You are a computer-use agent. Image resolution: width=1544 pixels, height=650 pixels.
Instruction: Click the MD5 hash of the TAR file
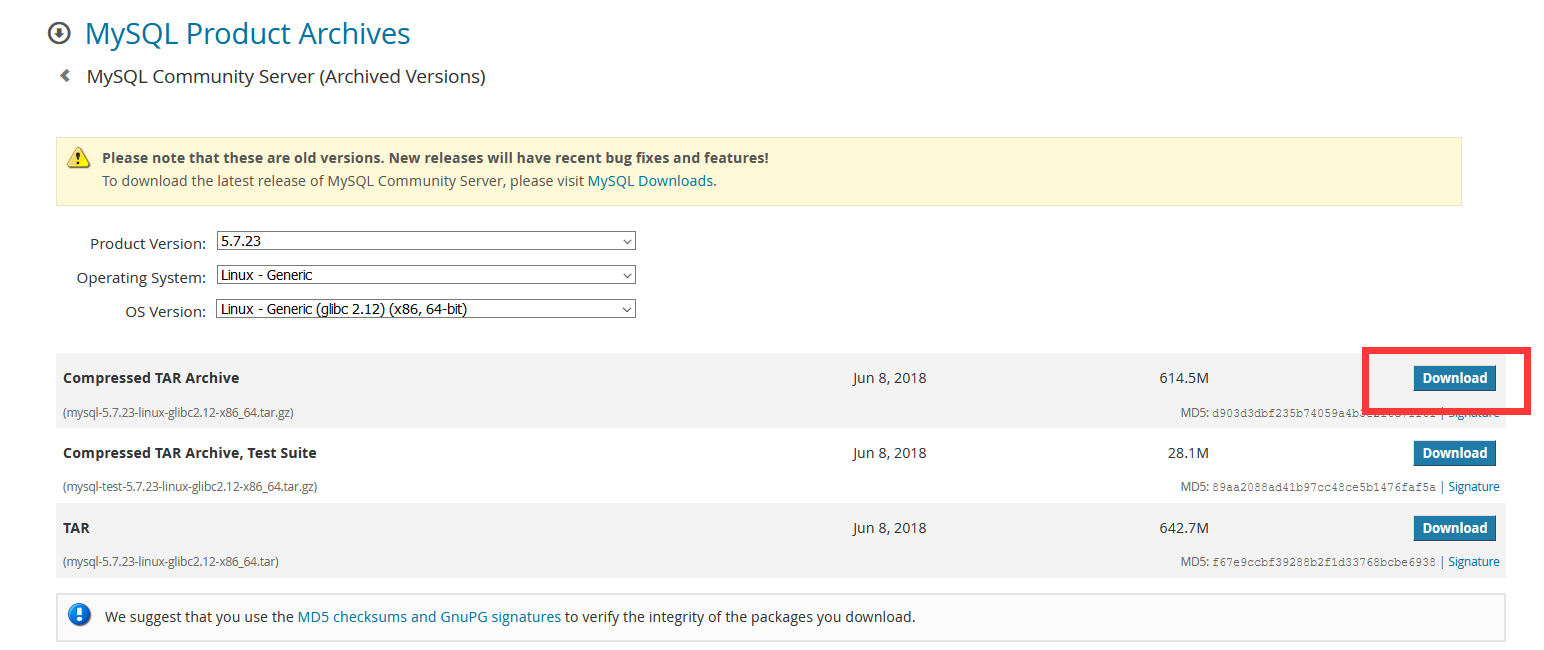coord(1323,562)
